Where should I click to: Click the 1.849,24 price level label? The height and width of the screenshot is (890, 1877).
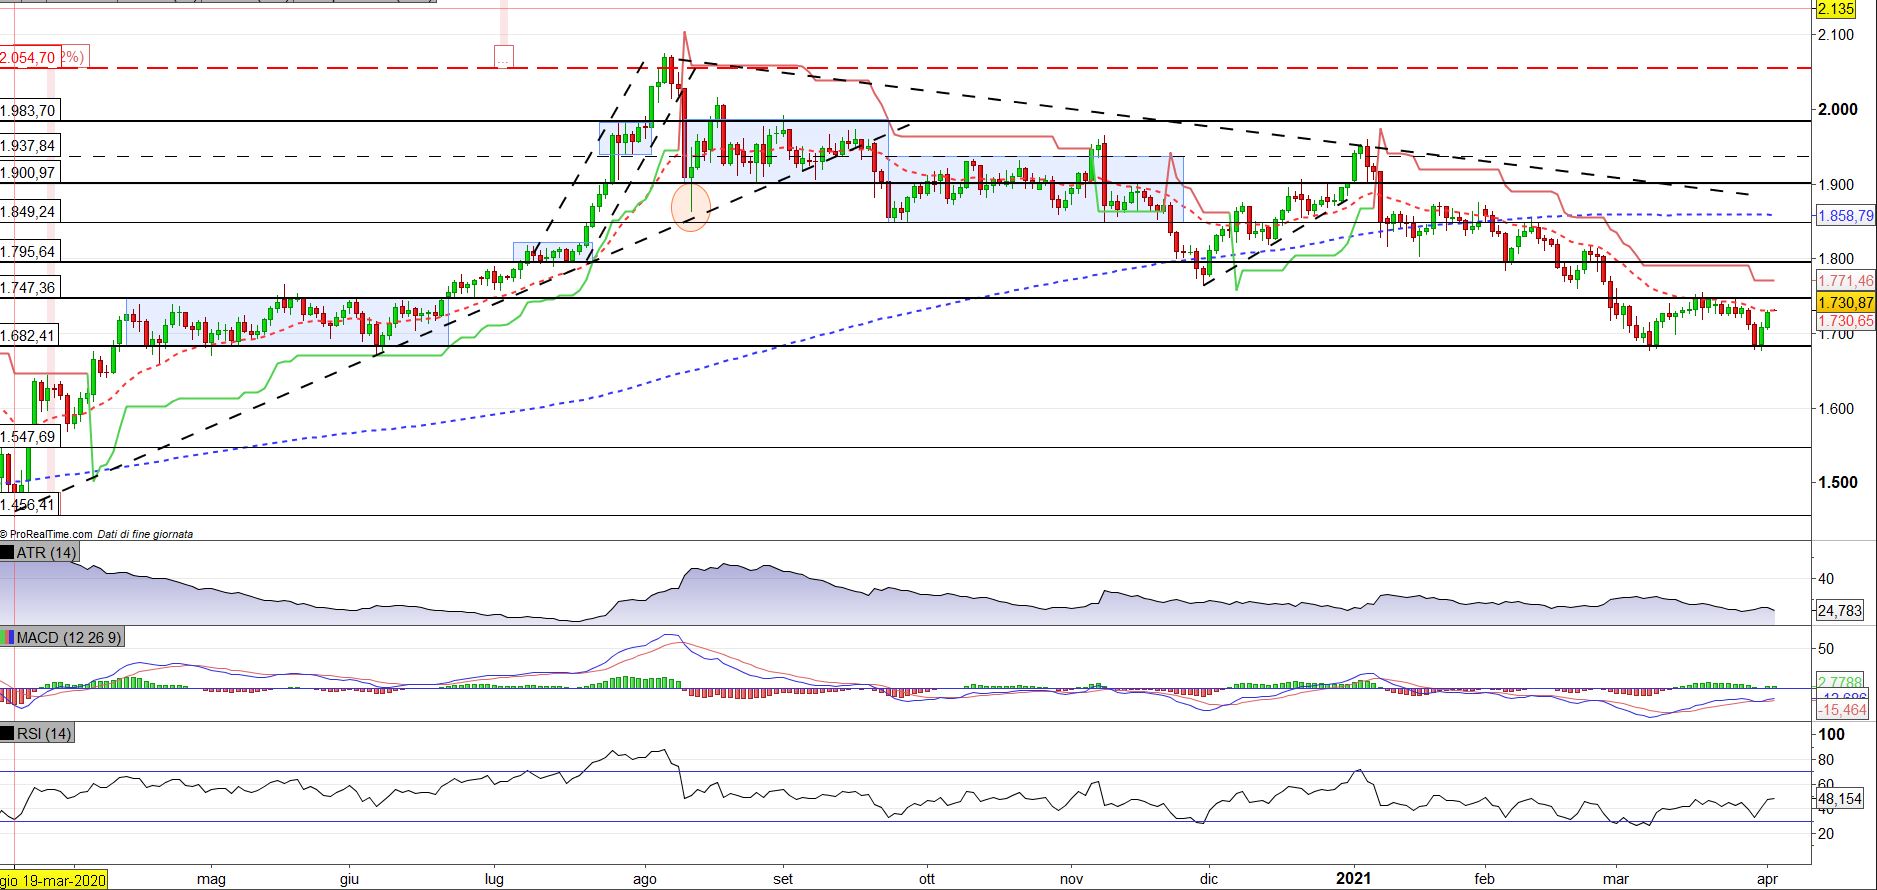29,212
